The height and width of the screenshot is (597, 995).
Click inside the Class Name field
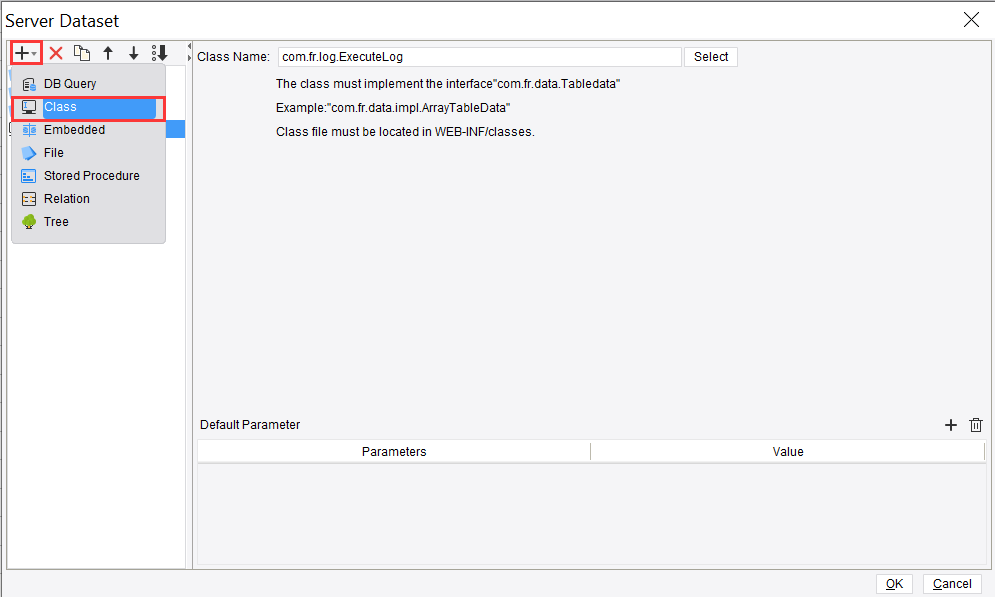point(478,57)
